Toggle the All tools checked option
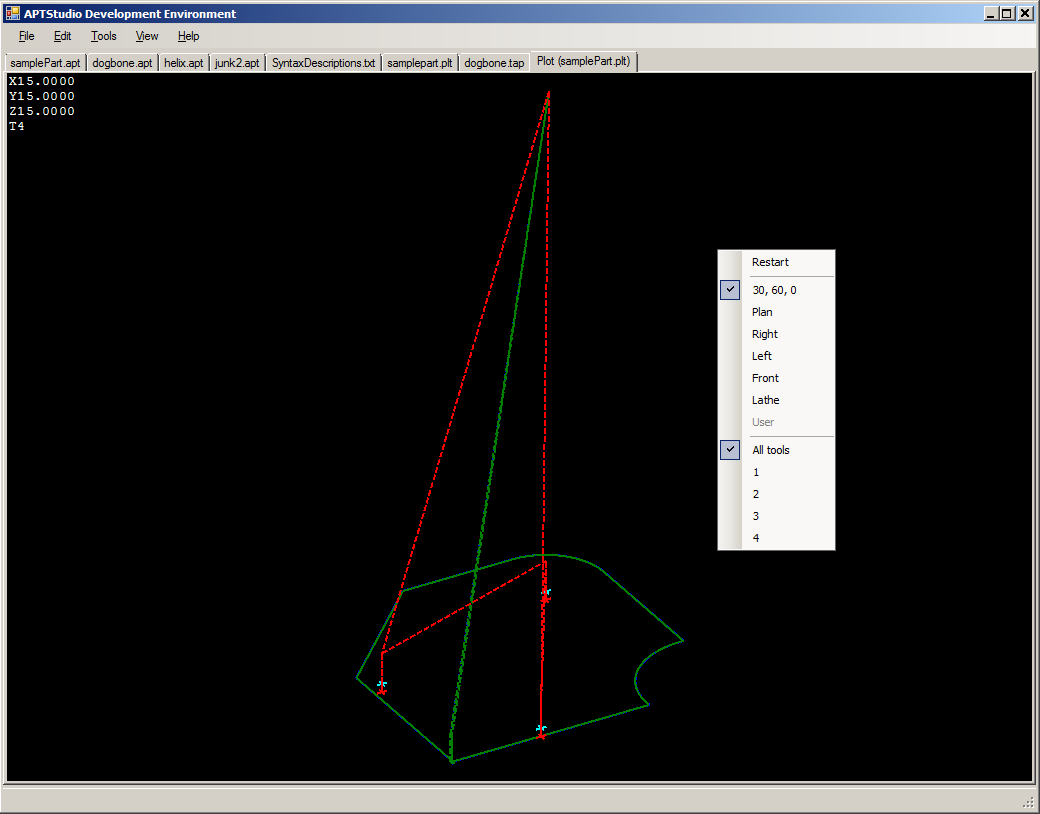The height and width of the screenshot is (814, 1040). pyautogui.click(x=776, y=450)
